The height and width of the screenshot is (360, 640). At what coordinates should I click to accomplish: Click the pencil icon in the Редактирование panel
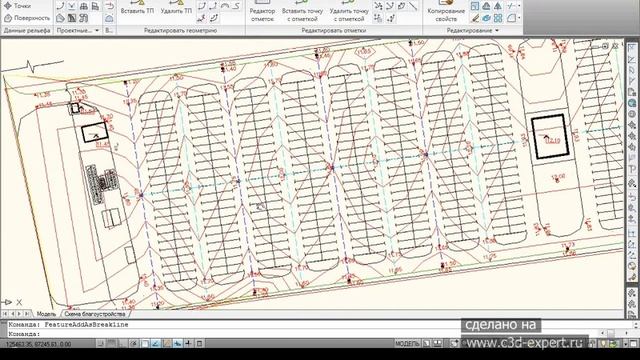(x=475, y=18)
